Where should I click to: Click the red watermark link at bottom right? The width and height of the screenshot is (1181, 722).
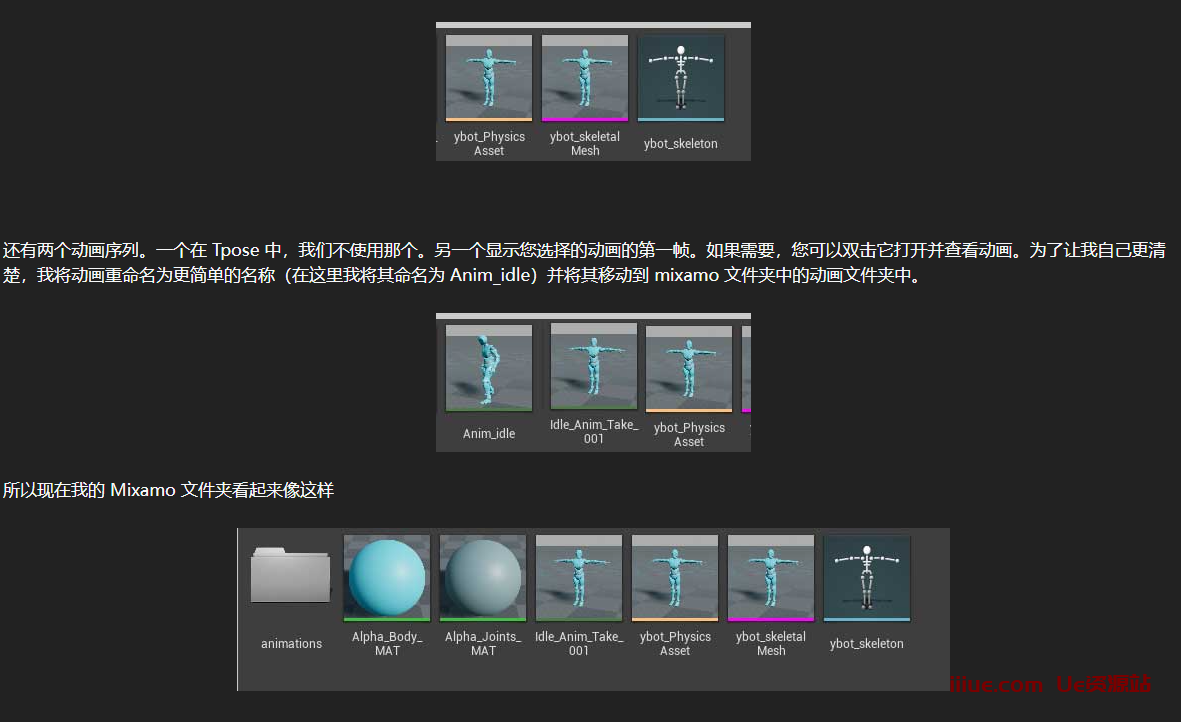click(1050, 684)
